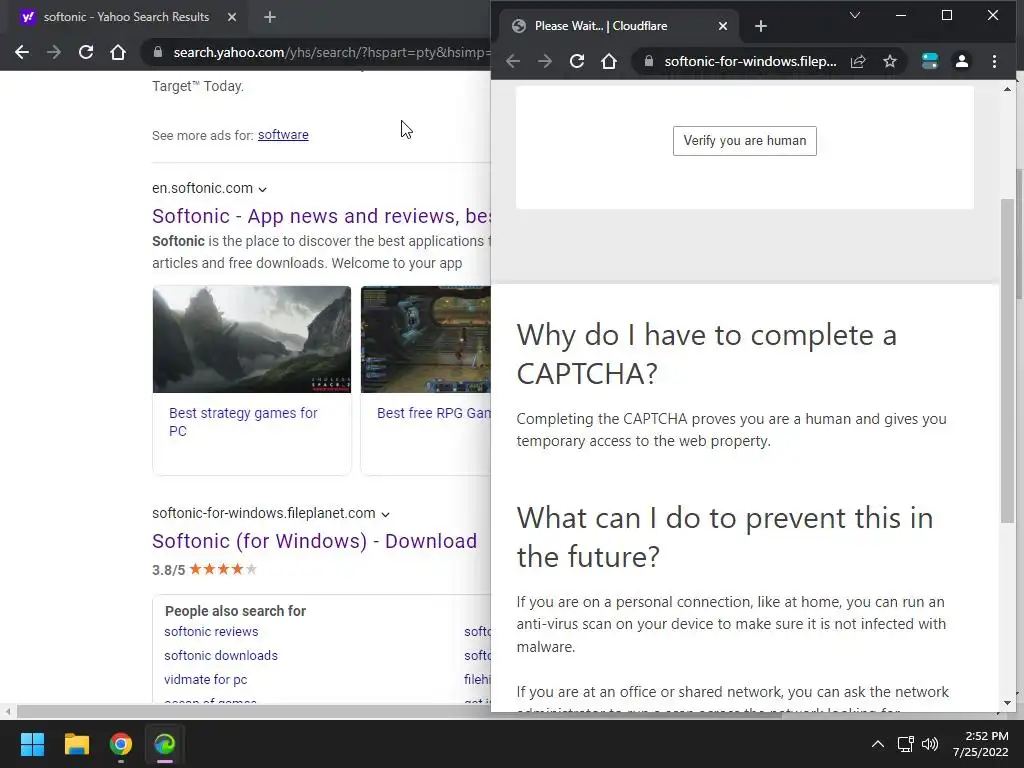The height and width of the screenshot is (768, 1024).
Task: Click the People also search for heading
Action: (x=235, y=611)
